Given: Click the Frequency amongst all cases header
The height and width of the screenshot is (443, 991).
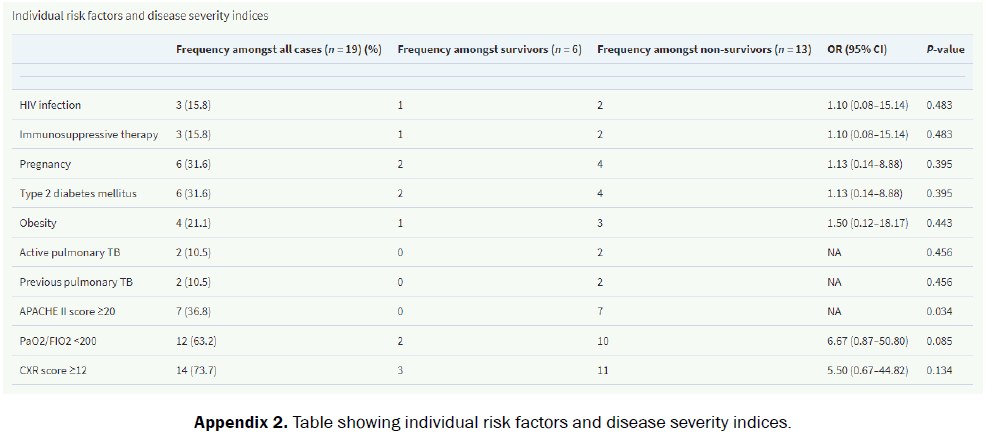Looking at the screenshot, I should click(x=278, y=50).
